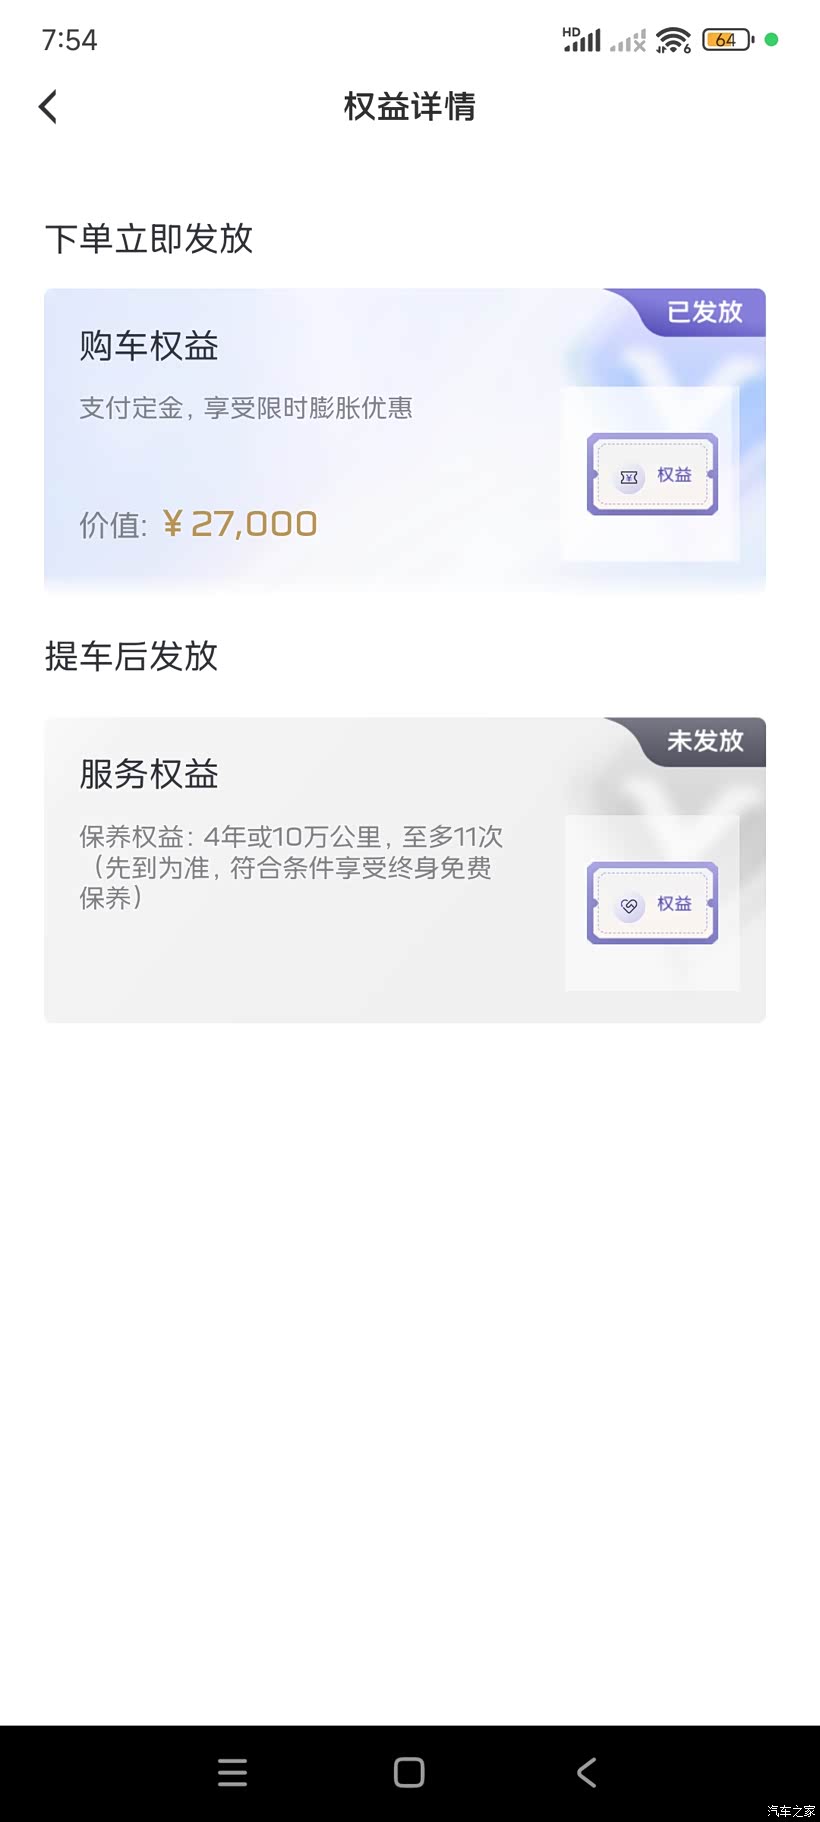Tap the 权益详情 page title
The width and height of the screenshot is (820, 1822).
[410, 106]
